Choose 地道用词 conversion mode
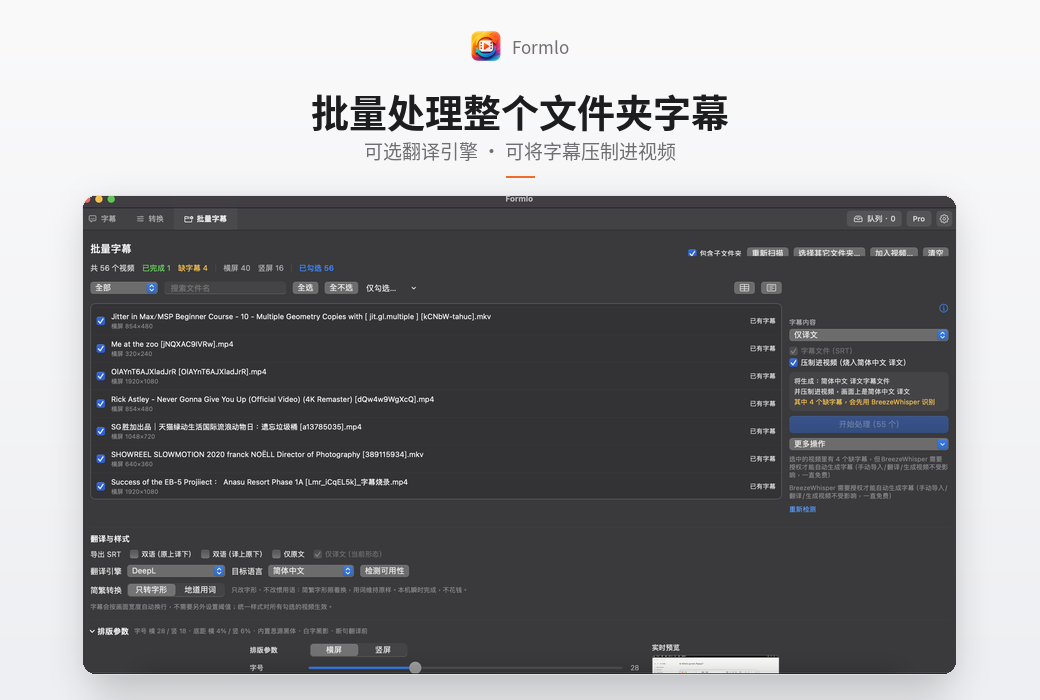1040x700 pixels. pos(200,590)
